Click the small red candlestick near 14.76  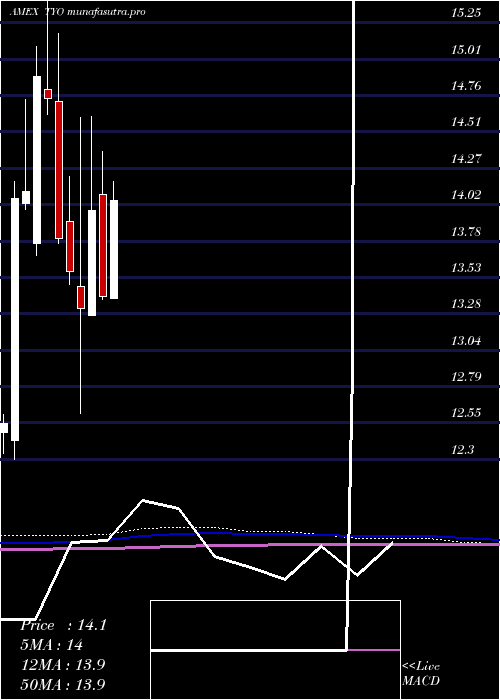pyautogui.click(x=48, y=94)
